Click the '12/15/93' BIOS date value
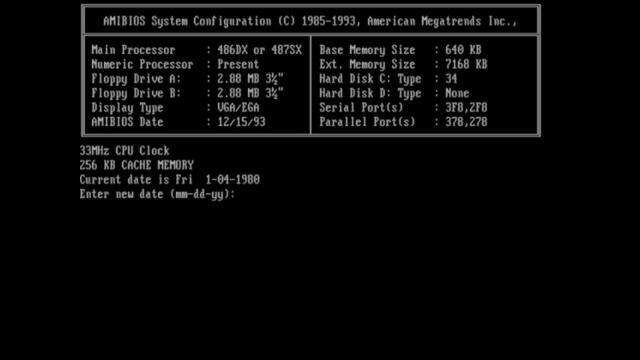Screen dimensions: 640x360 coord(241,122)
